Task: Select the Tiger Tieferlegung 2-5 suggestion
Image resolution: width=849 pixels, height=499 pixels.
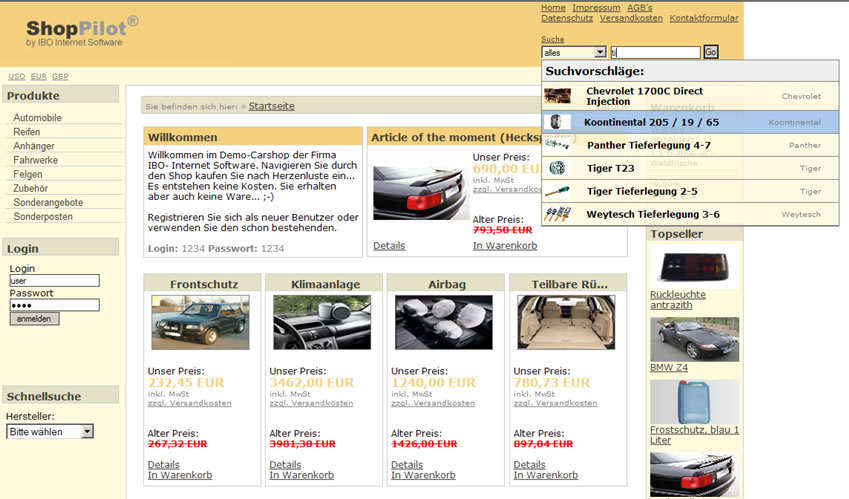Action: 690,191
